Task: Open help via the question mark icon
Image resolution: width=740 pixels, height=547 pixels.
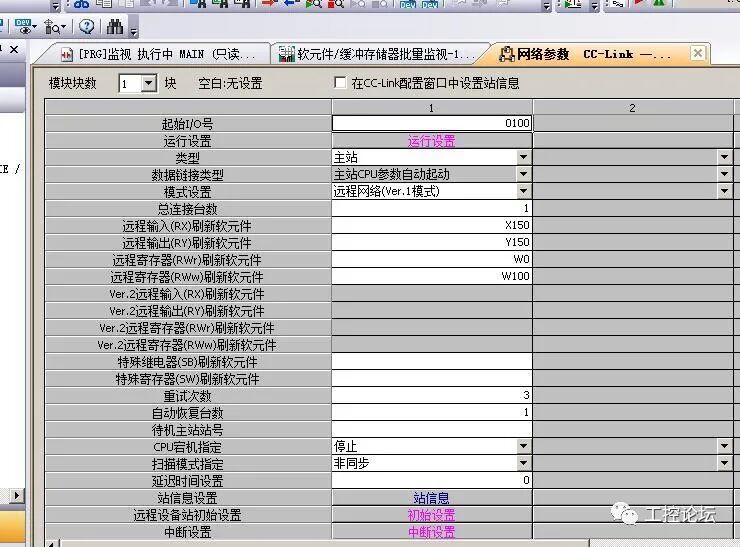Action: (x=86, y=27)
